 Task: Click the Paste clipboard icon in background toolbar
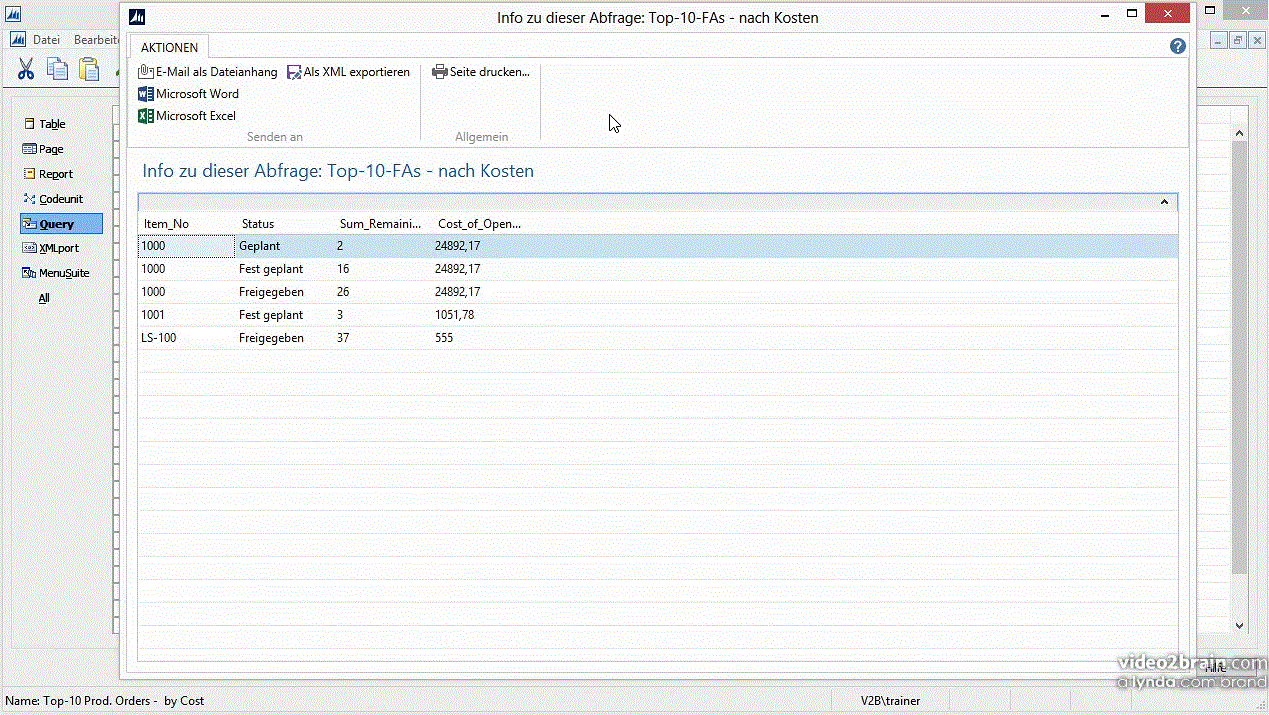point(89,69)
